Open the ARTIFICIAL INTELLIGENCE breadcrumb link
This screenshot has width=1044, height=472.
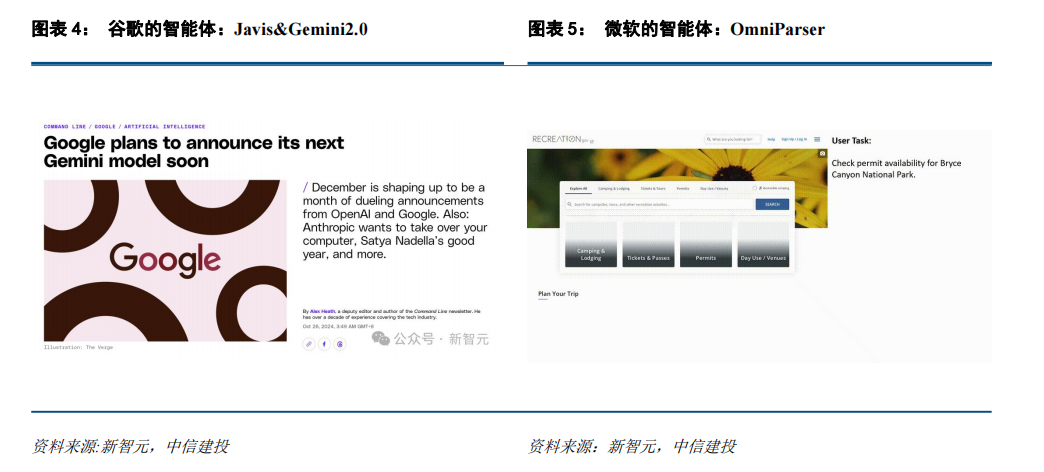(164, 126)
